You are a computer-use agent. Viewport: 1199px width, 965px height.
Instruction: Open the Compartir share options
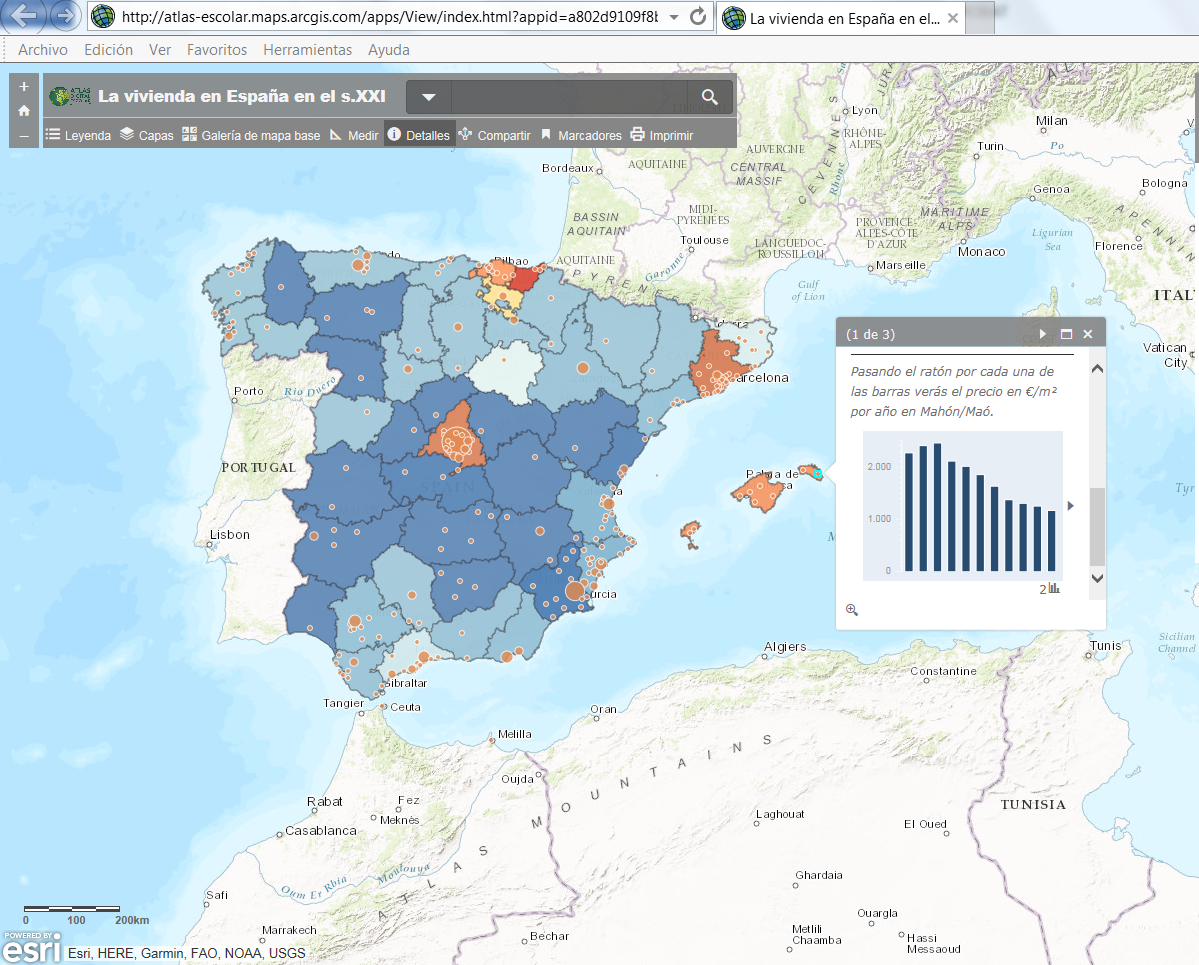coord(495,135)
